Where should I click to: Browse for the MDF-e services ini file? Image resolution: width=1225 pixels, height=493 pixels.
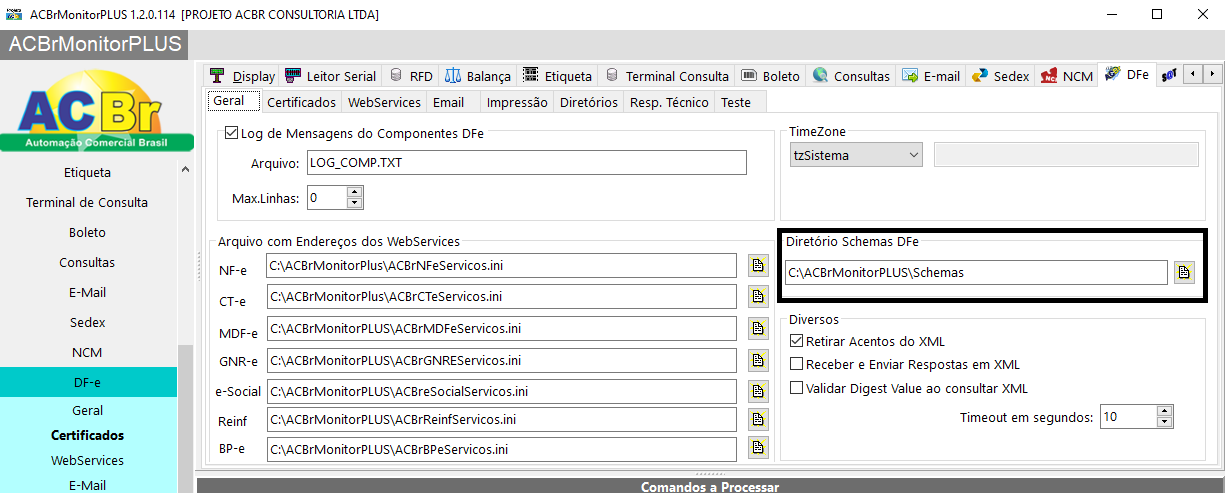[x=758, y=328]
